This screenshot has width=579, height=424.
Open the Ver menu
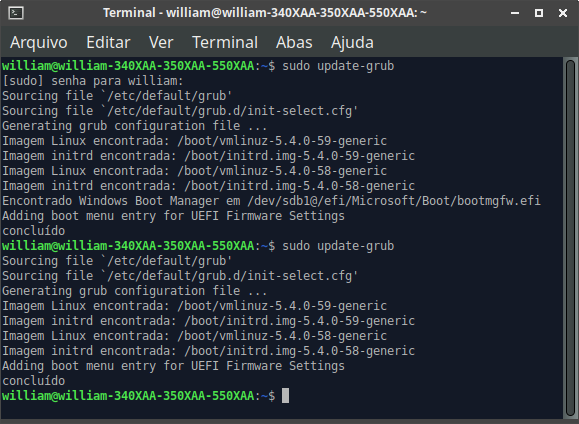161,42
